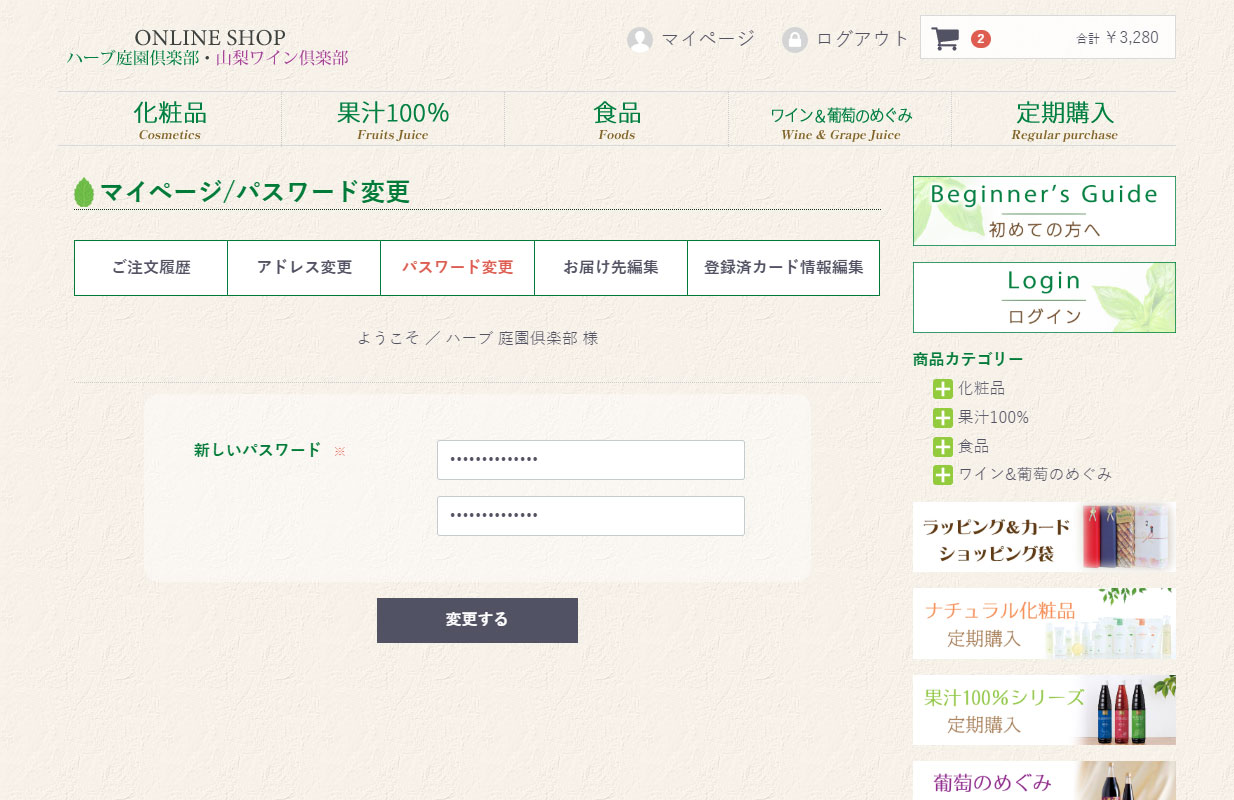
Task: Click the My Page user avatar icon
Action: (640, 40)
